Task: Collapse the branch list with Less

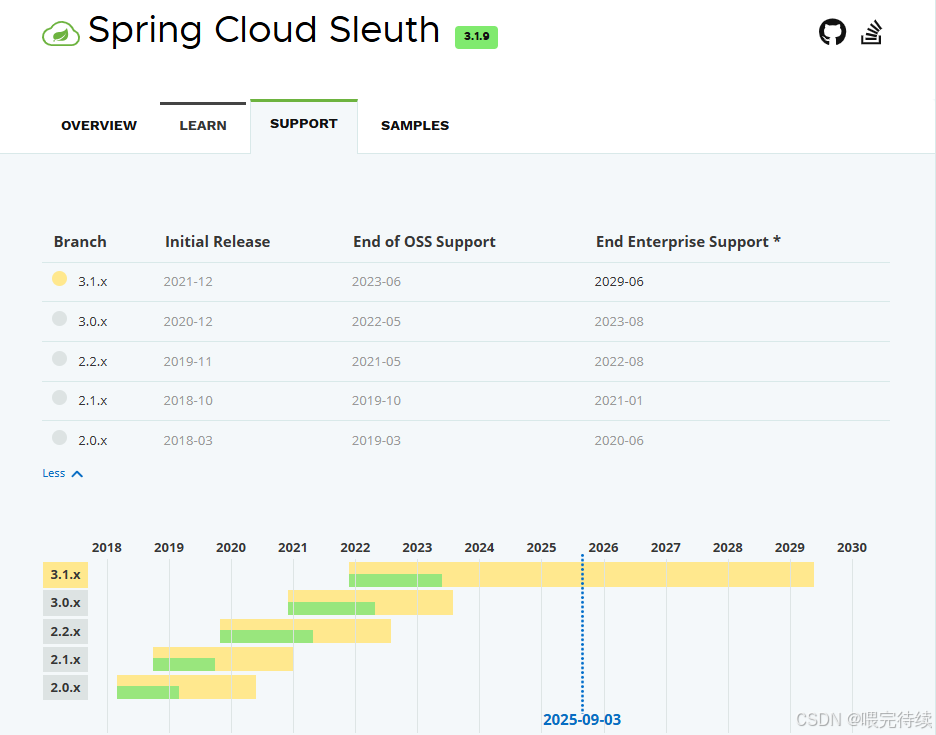Action: click(54, 473)
